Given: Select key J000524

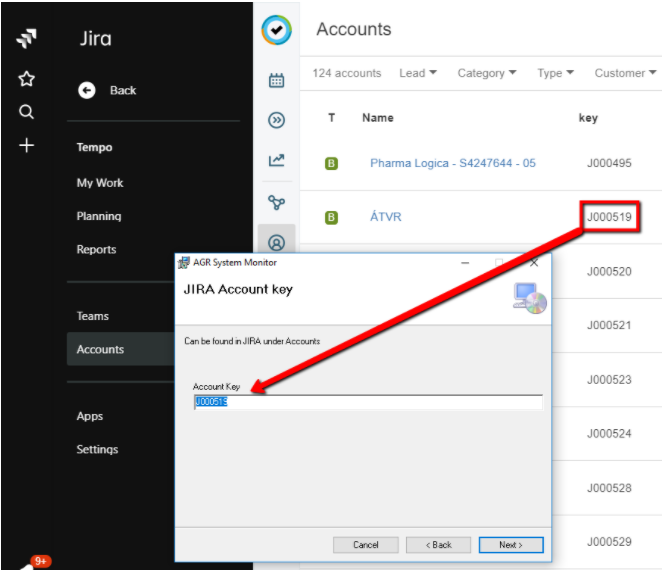Looking at the screenshot, I should (x=609, y=434).
